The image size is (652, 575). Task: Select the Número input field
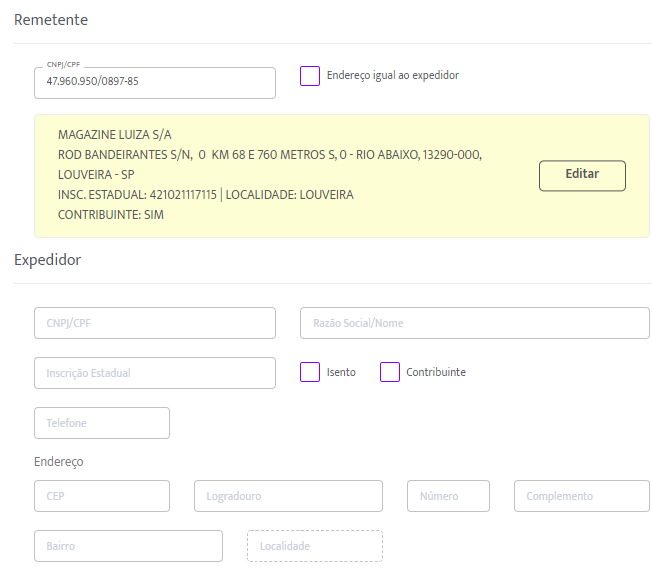448,496
